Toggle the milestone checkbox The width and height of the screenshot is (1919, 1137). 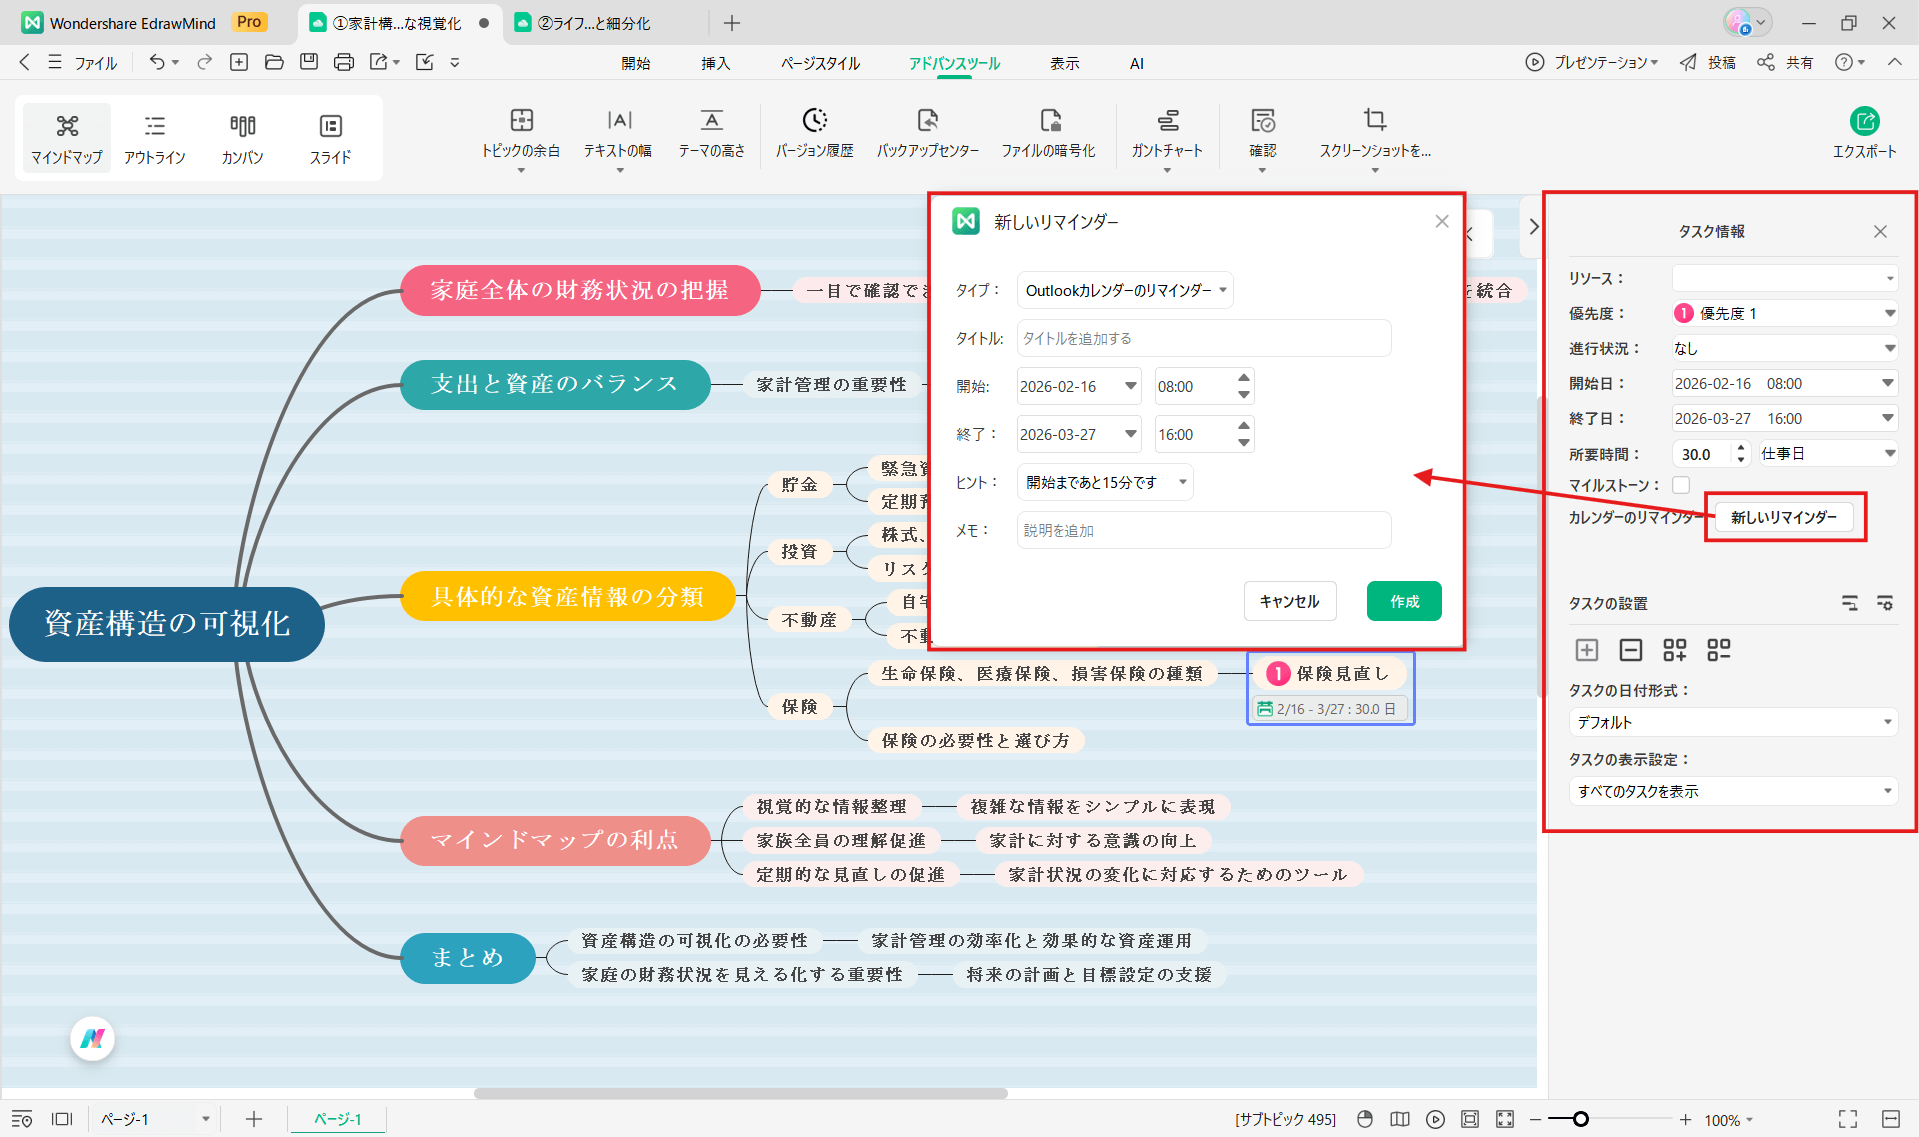[1681, 484]
